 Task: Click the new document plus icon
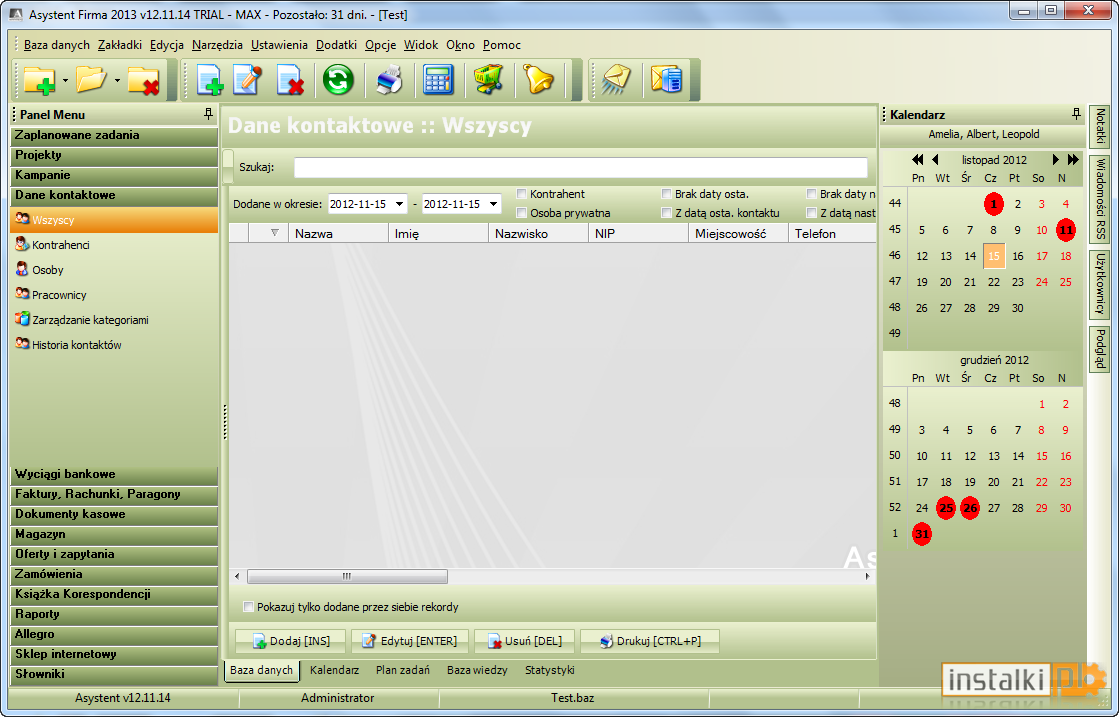(x=209, y=79)
